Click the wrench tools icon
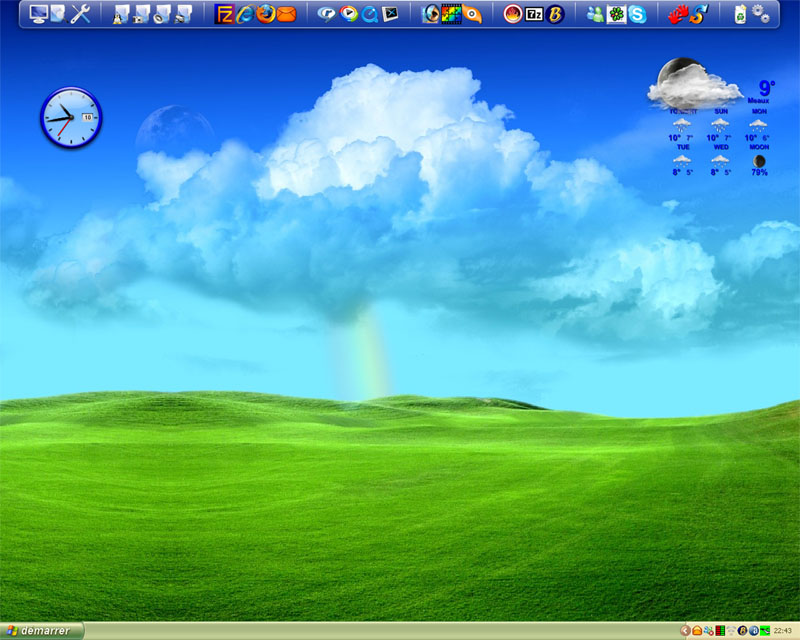Screen dimensions: 800x640 (x=82, y=14)
